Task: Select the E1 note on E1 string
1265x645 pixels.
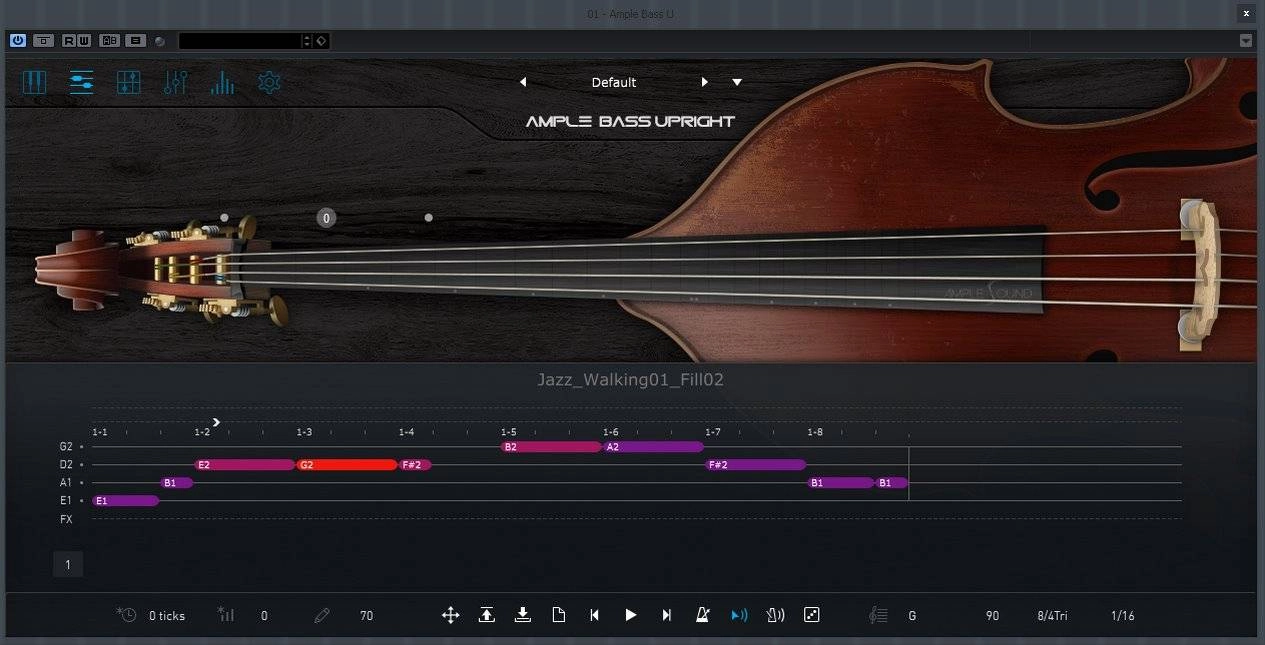Action: (x=126, y=500)
